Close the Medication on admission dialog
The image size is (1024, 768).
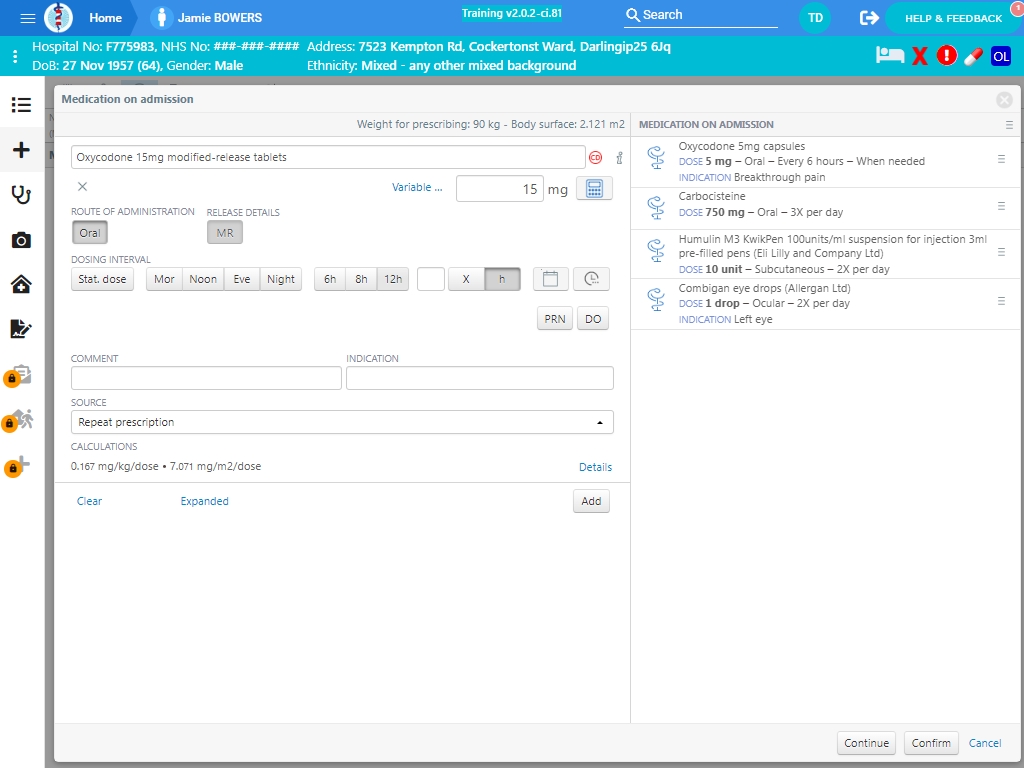1004,99
